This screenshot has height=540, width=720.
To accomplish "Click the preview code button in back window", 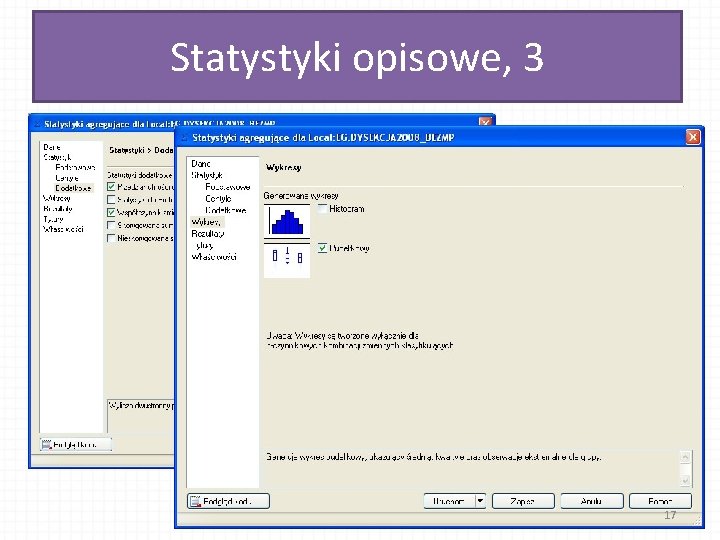I will coord(76,444).
